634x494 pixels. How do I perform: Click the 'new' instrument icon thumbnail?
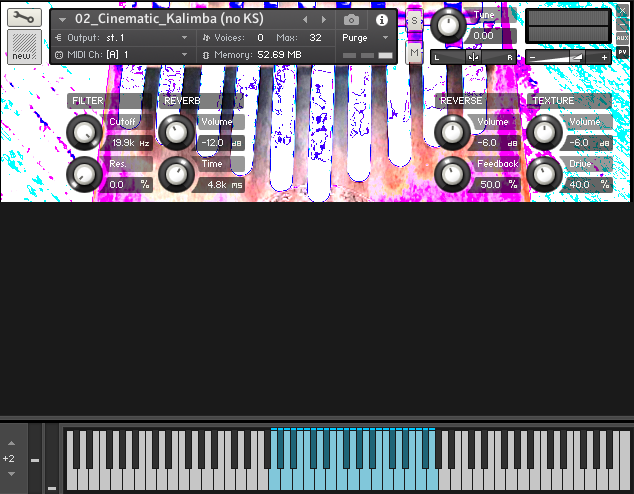[x=24, y=47]
